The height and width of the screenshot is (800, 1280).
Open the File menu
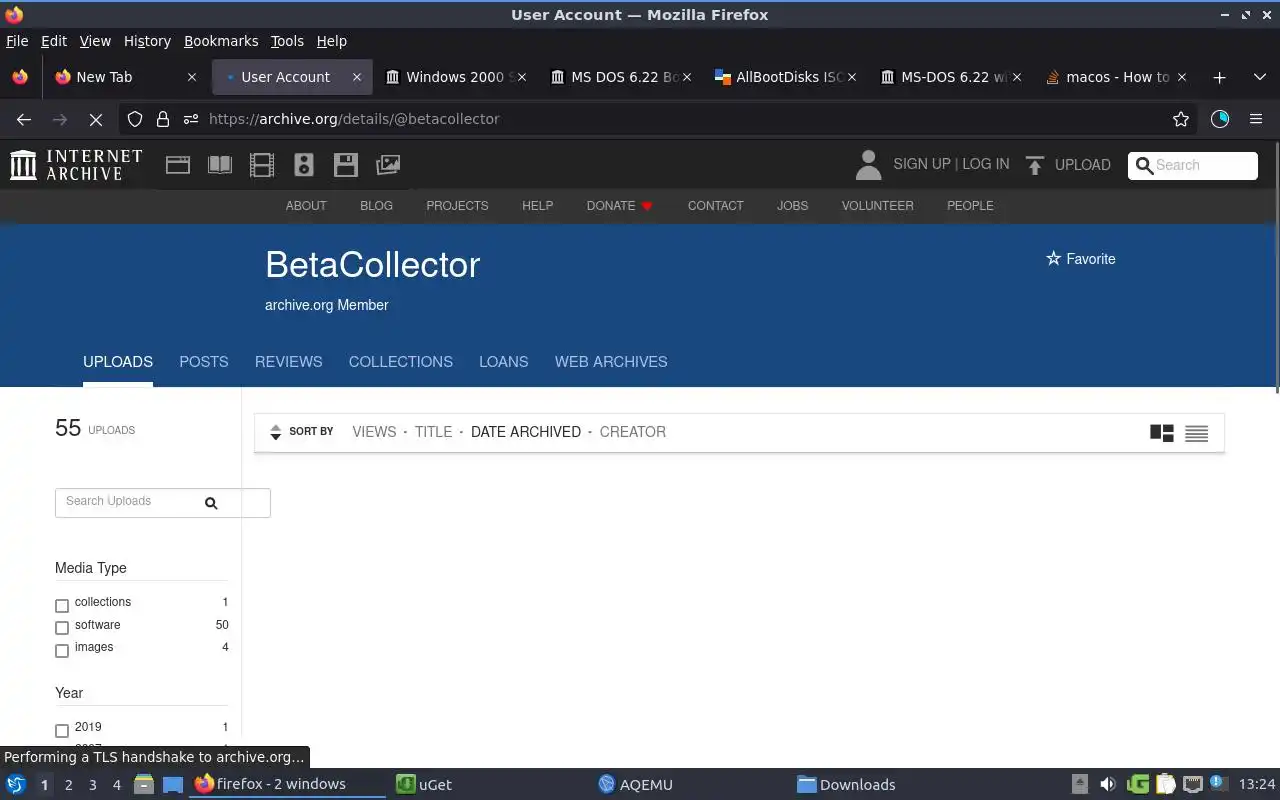17,41
